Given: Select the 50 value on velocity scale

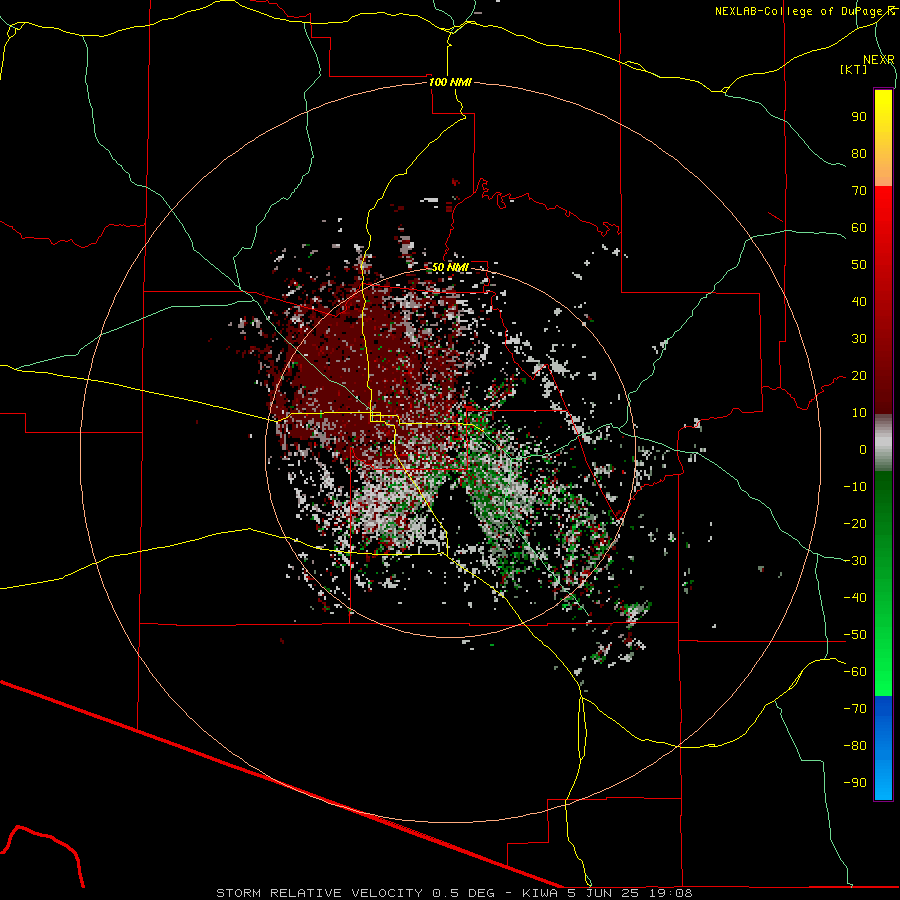Looking at the screenshot, I should coord(859,265).
